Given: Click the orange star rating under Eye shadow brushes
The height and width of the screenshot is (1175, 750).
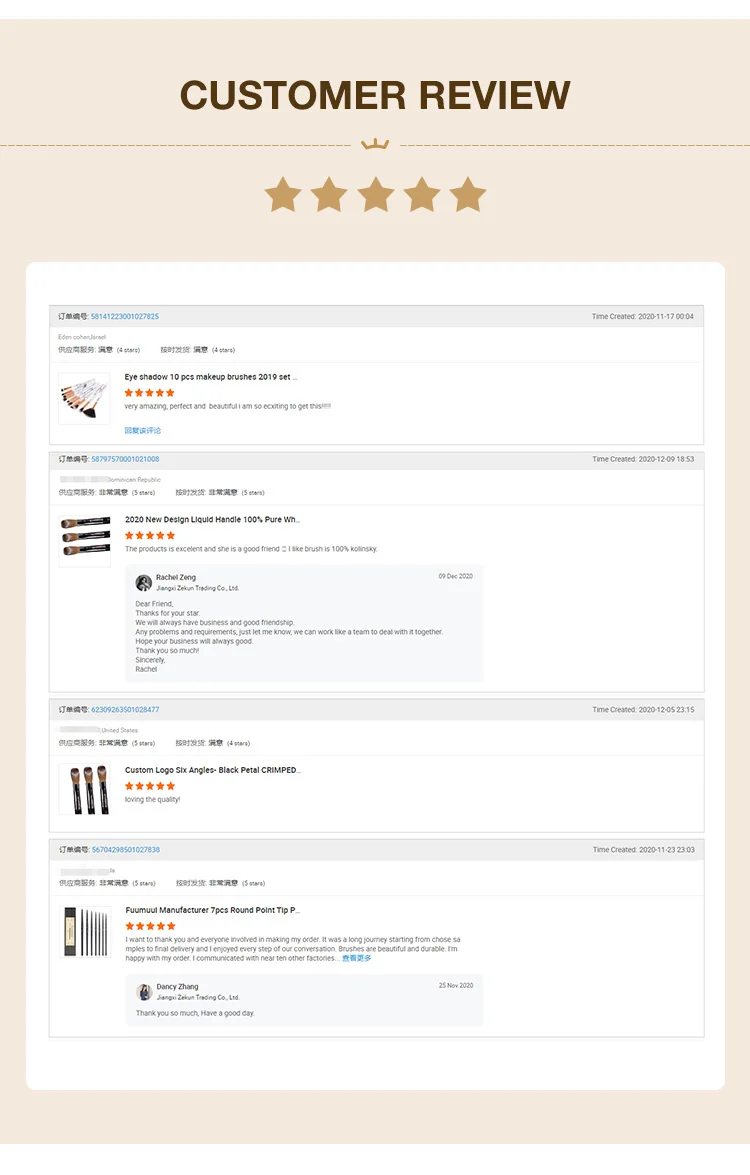Looking at the screenshot, I should pos(150,393).
